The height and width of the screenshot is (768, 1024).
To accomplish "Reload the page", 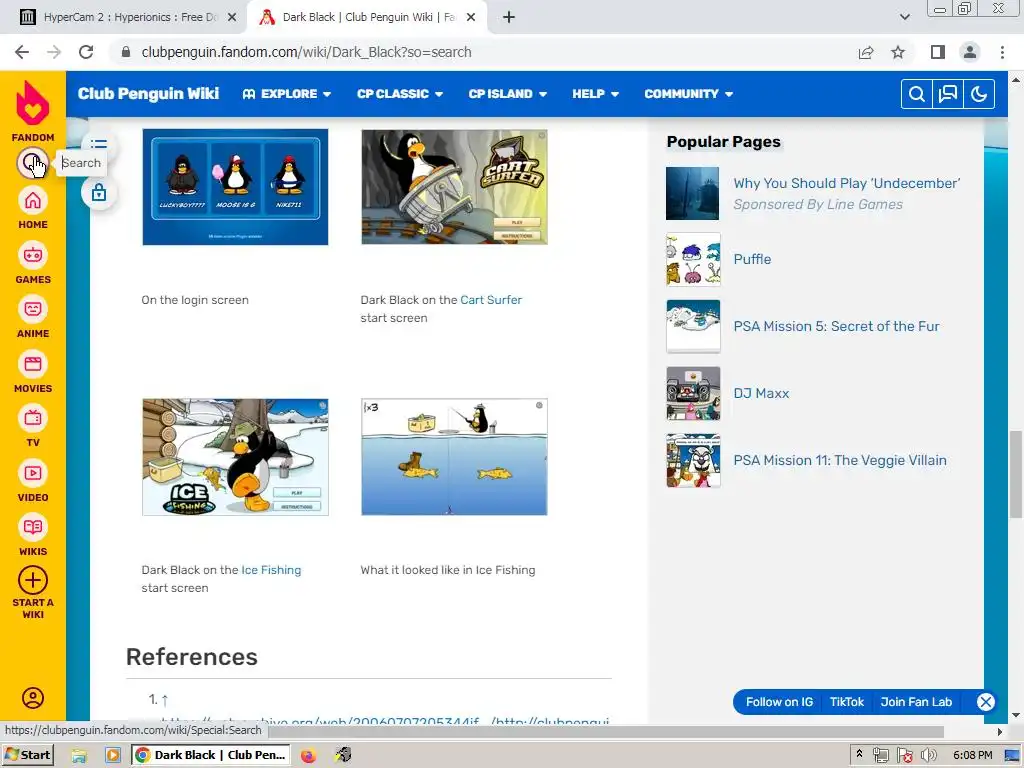I will tap(86, 52).
